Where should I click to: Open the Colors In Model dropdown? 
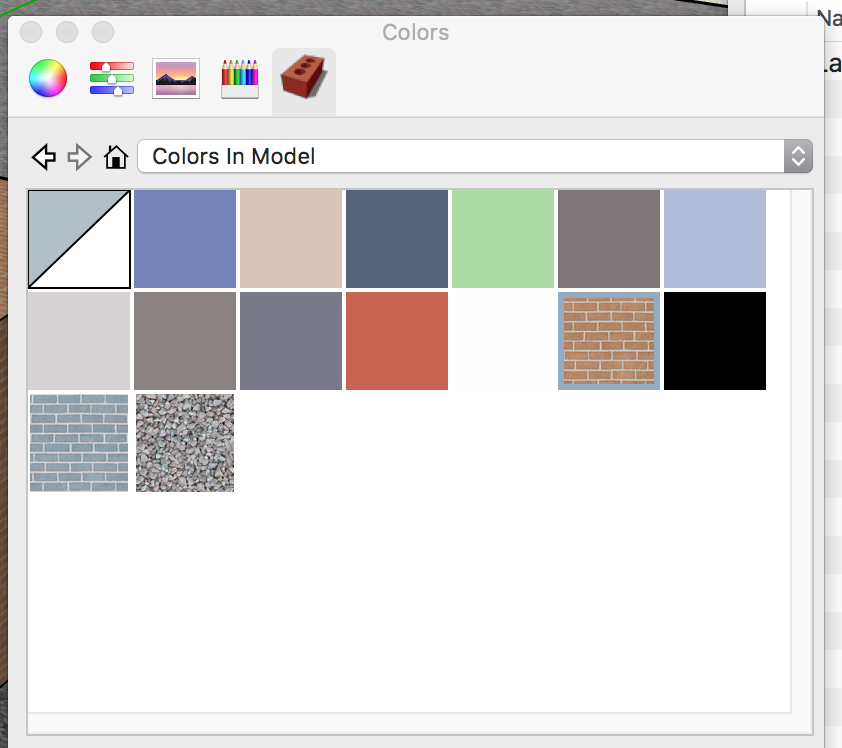(475, 156)
